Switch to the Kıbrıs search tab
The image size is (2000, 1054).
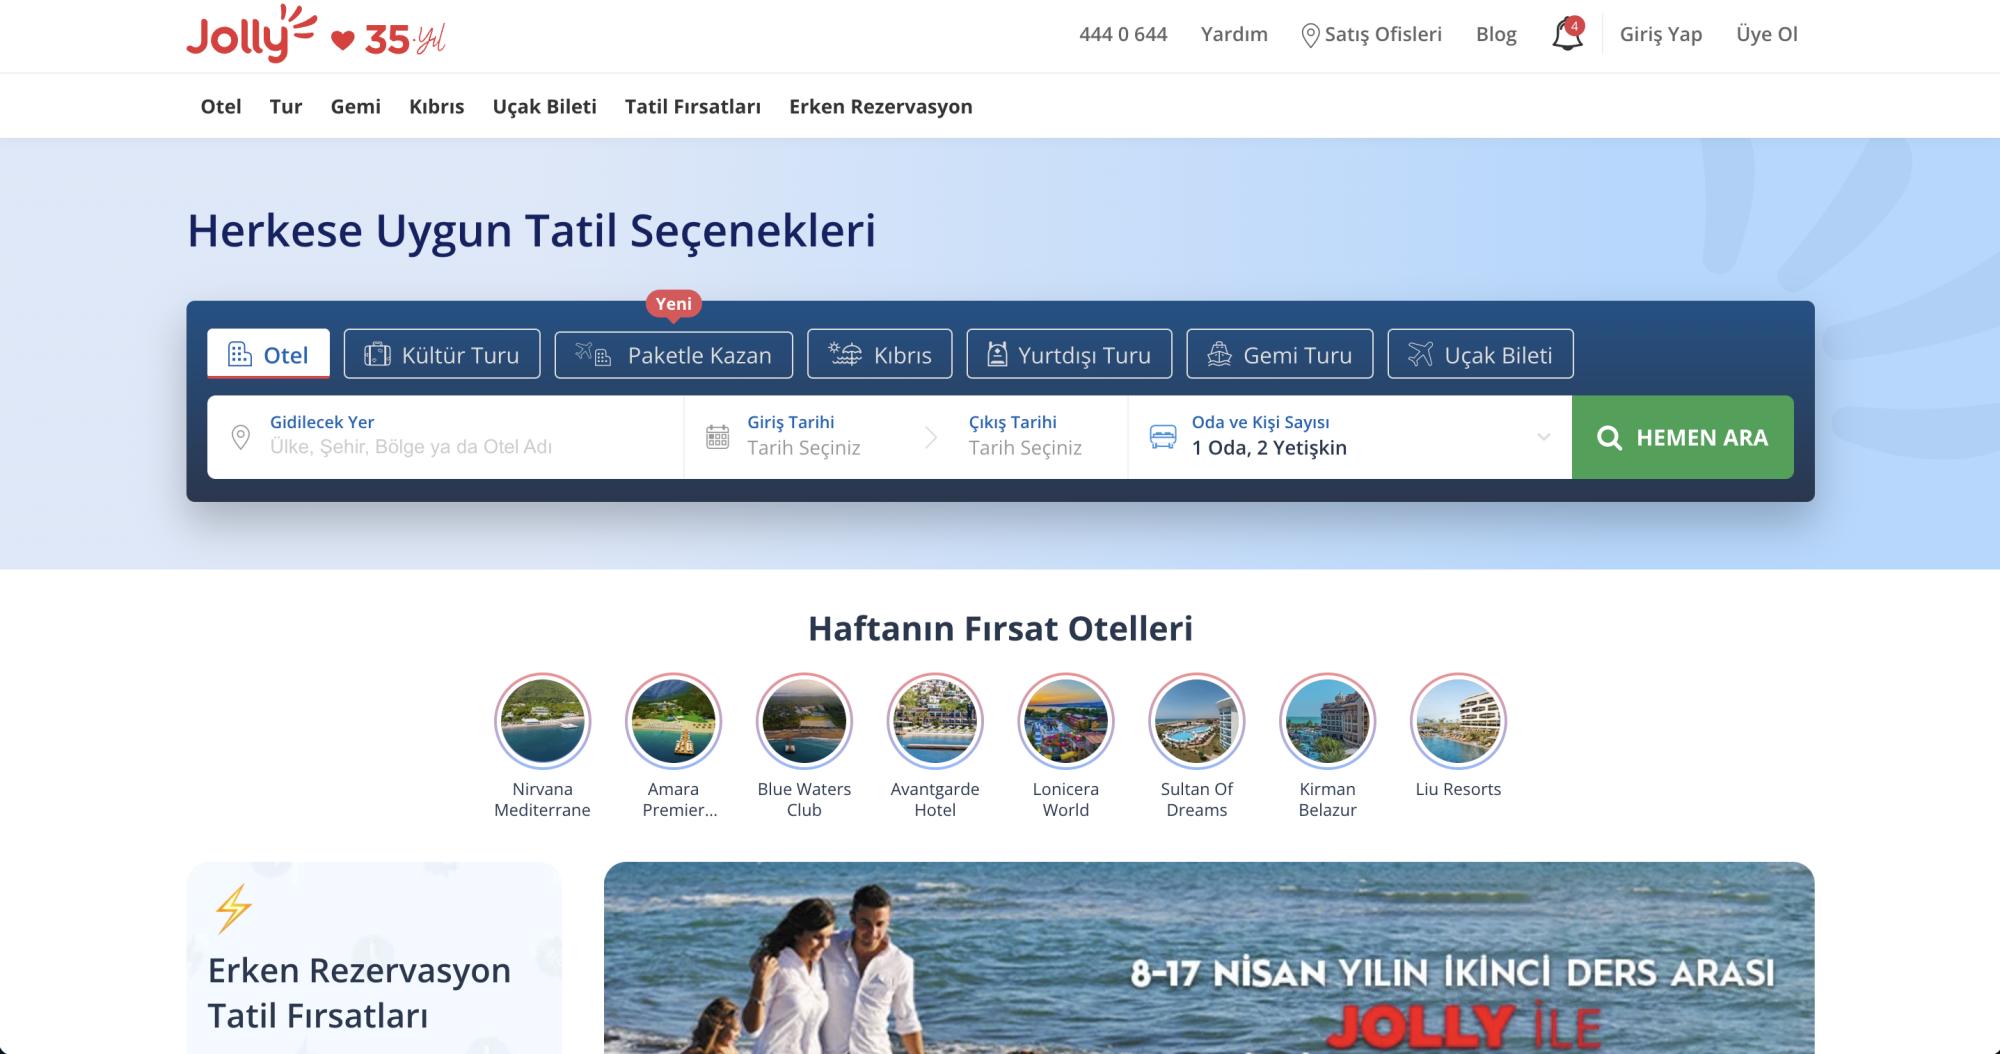point(880,354)
